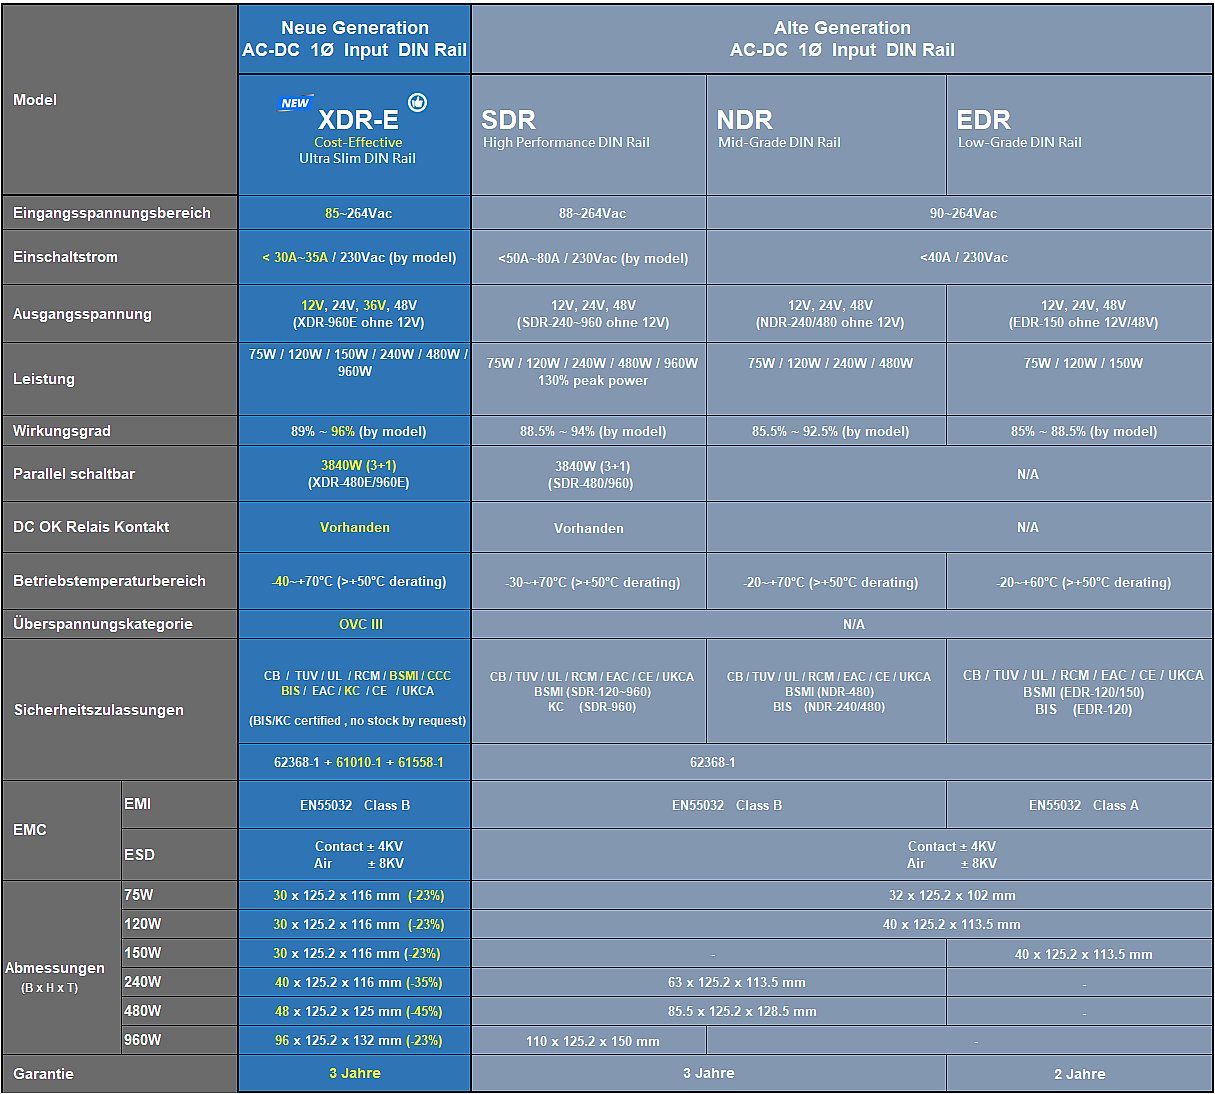Click yellow 'Vorhanden' in XDR-E column
Viewport: 1215px width, 1094px height.
tap(355, 527)
